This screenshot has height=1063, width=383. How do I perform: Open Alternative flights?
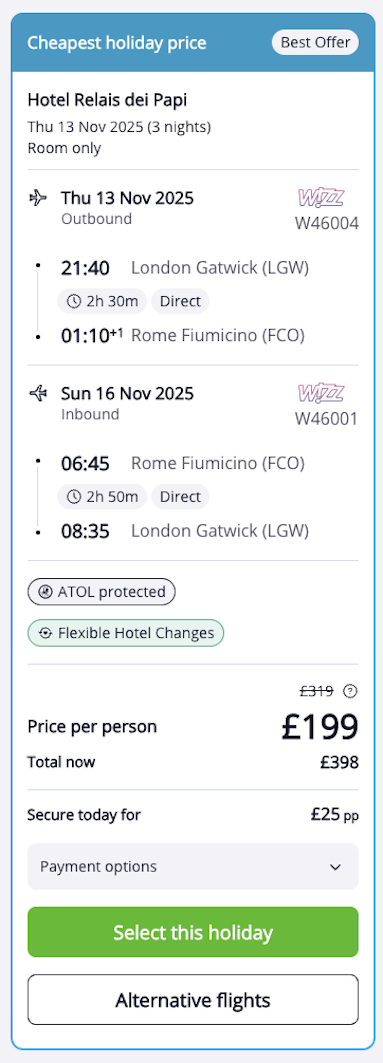coord(193,999)
